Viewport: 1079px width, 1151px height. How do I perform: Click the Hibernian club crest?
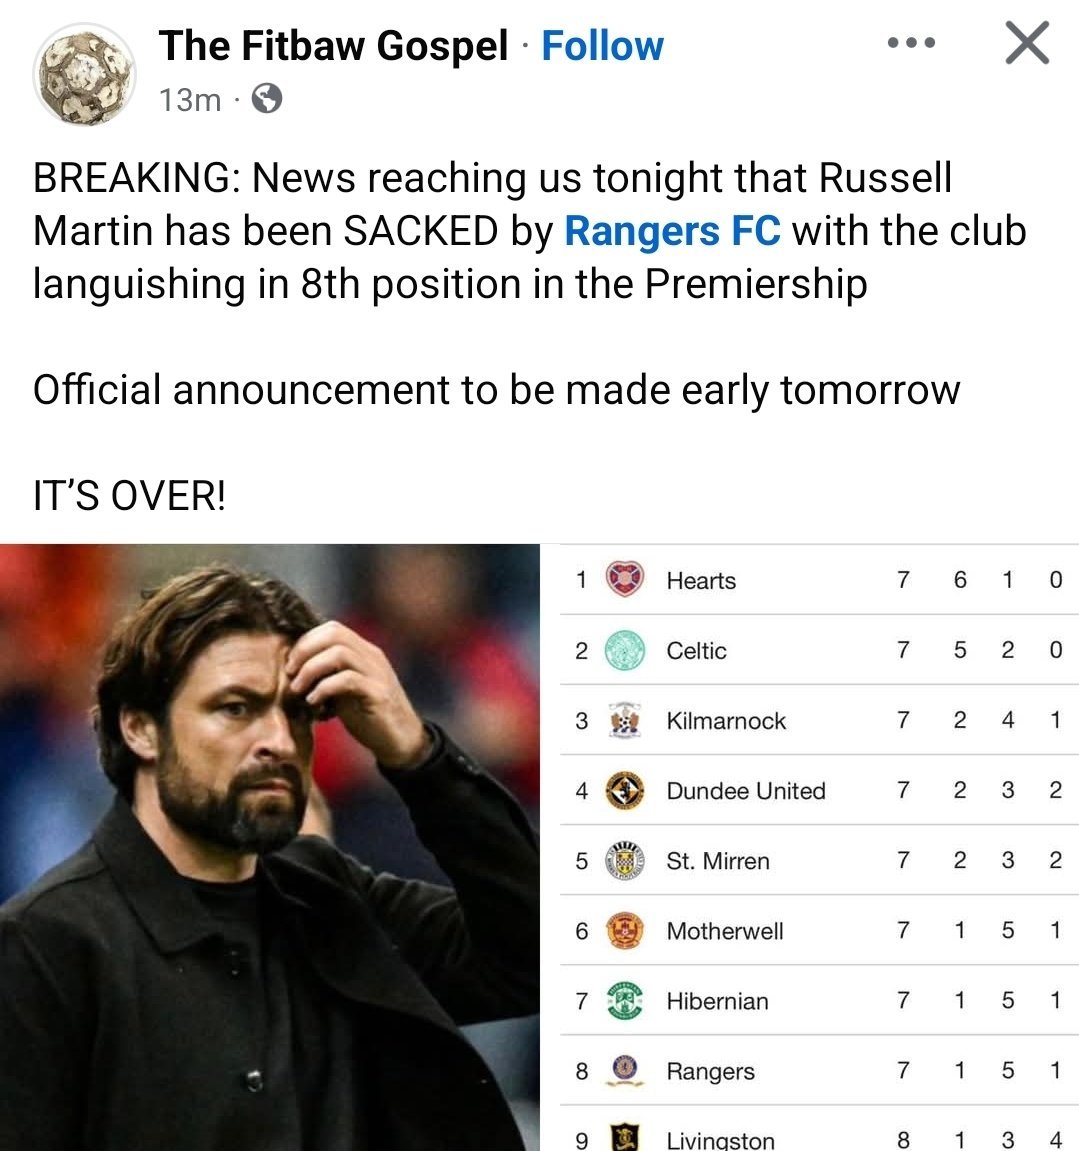(x=626, y=1001)
